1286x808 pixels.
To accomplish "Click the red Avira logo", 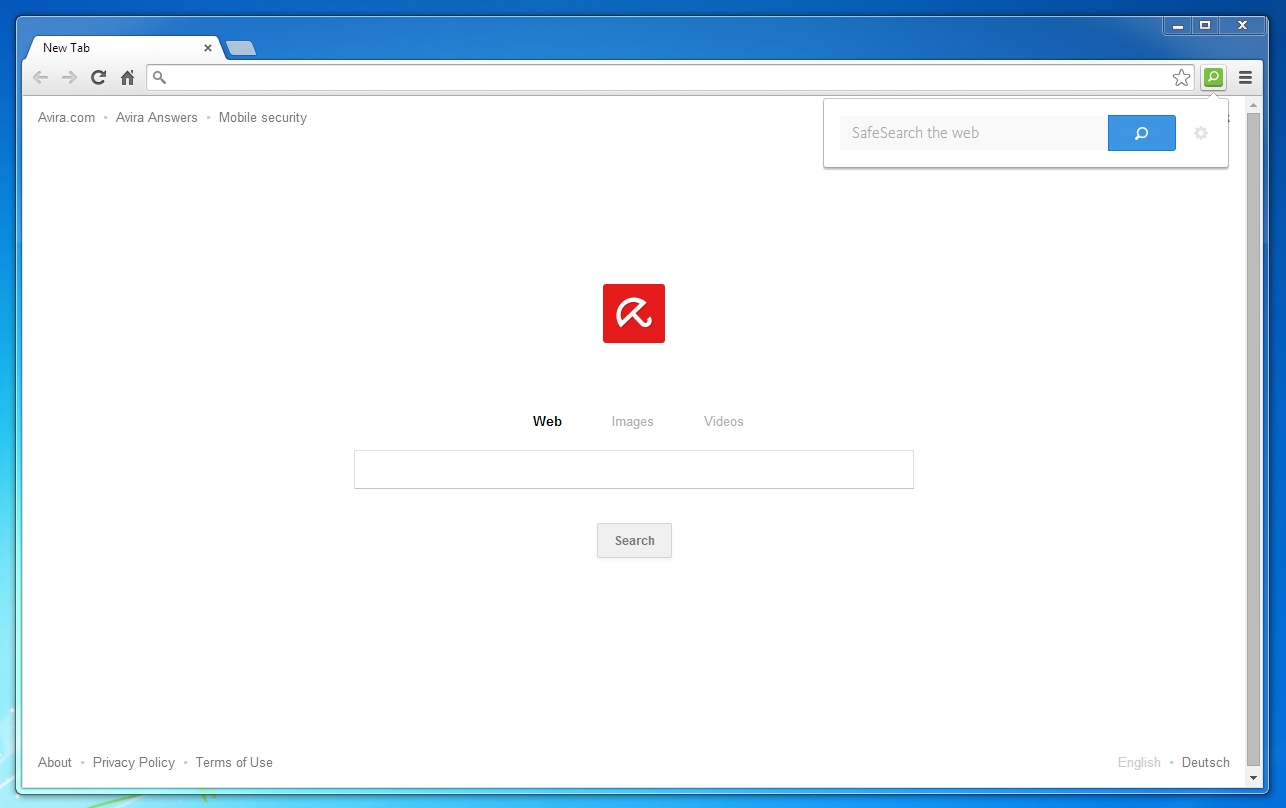I will (634, 313).
